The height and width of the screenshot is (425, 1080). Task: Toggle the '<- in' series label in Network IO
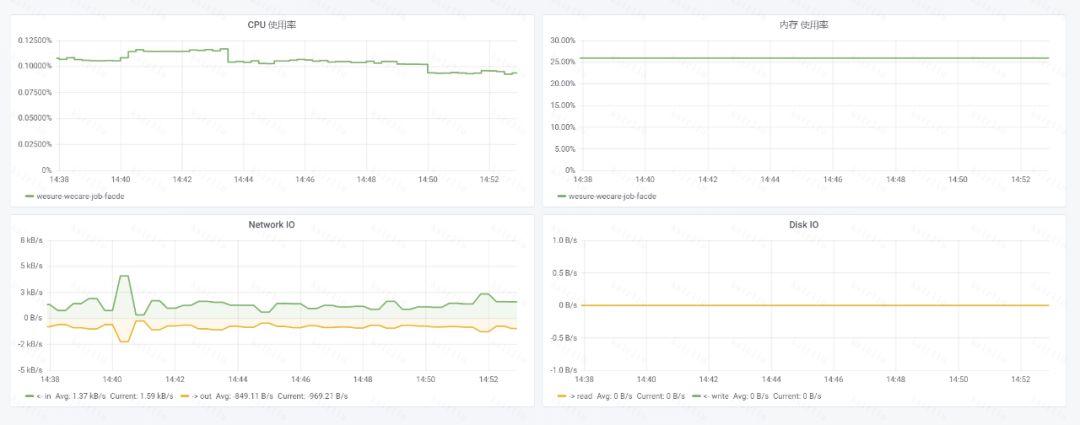(47, 396)
